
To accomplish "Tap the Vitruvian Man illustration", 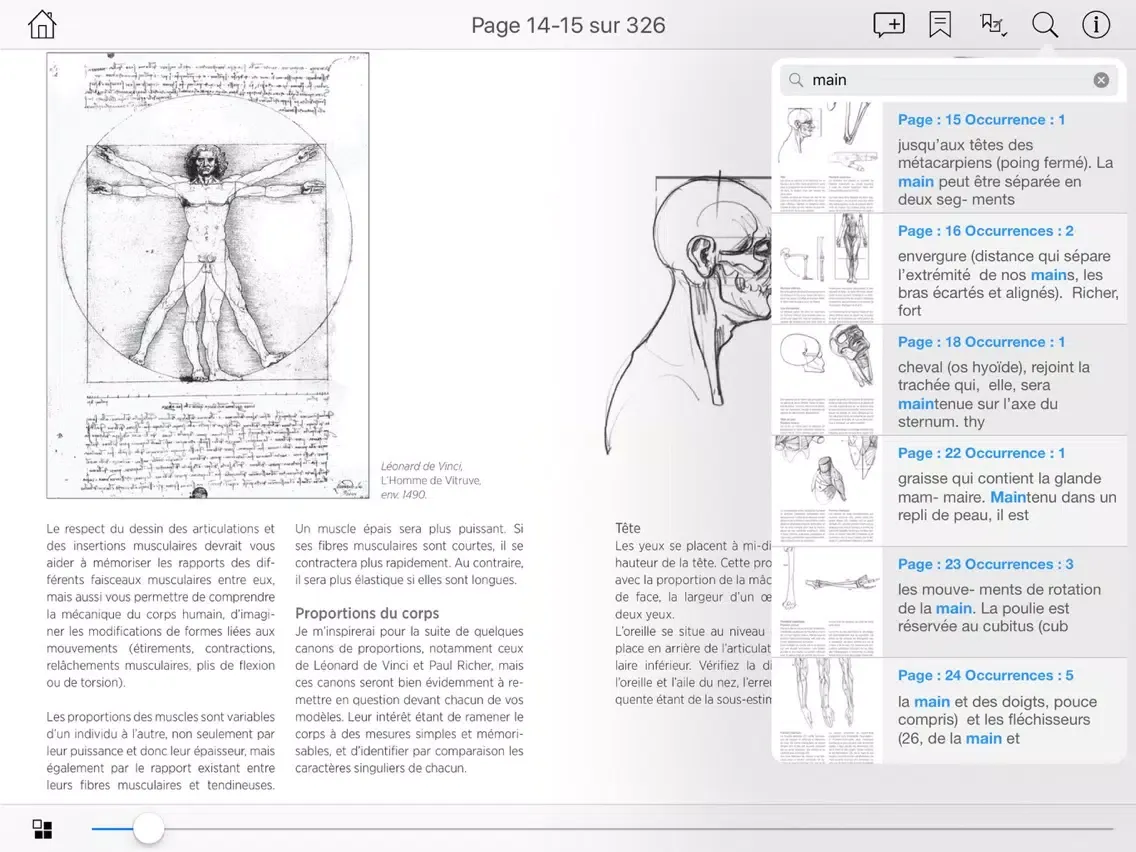I will (x=208, y=275).
